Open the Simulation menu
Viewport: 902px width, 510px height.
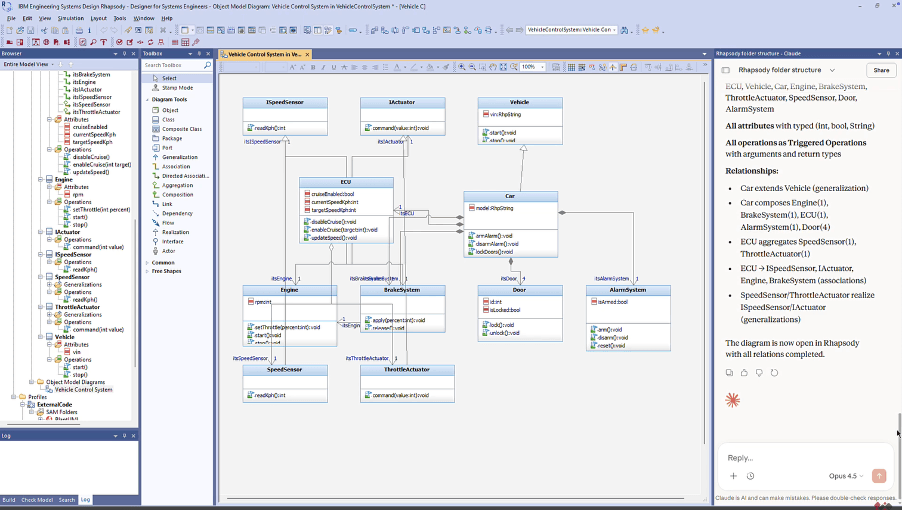pyautogui.click(x=71, y=18)
